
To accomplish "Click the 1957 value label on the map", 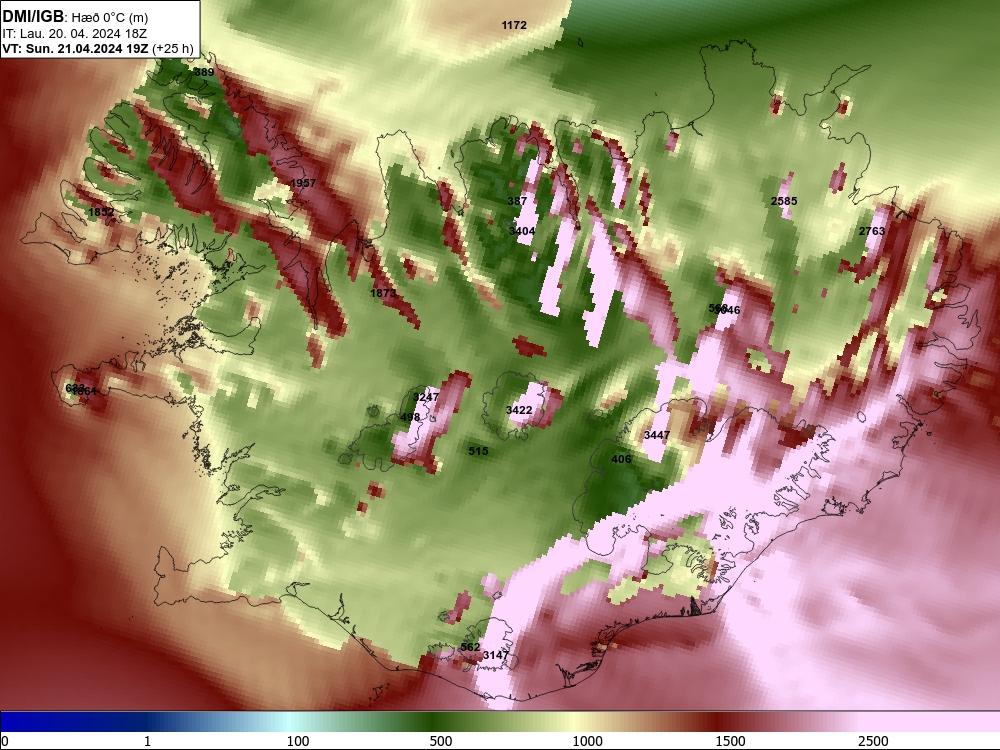I will (303, 183).
